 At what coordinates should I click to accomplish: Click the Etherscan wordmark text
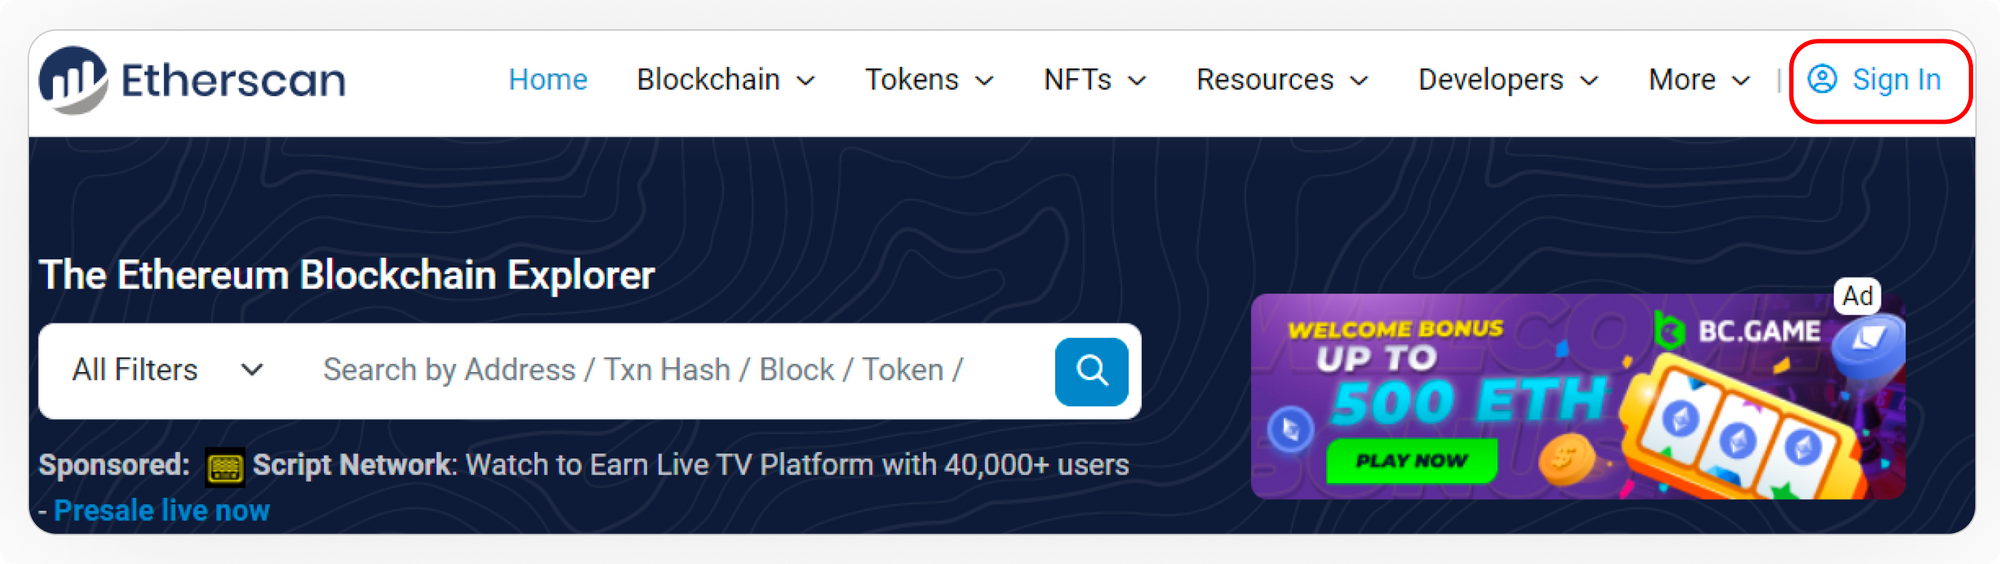[233, 80]
